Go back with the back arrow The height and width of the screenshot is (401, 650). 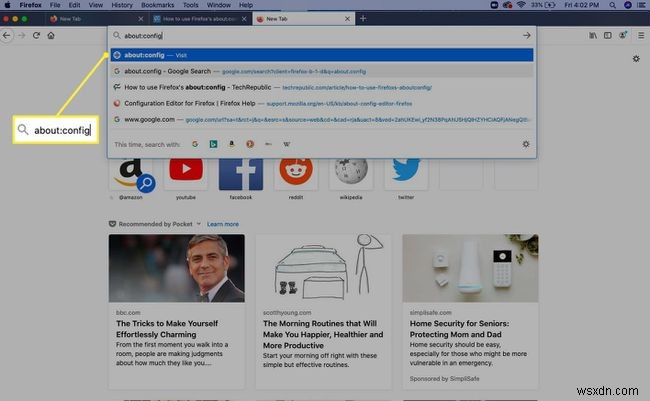7,36
